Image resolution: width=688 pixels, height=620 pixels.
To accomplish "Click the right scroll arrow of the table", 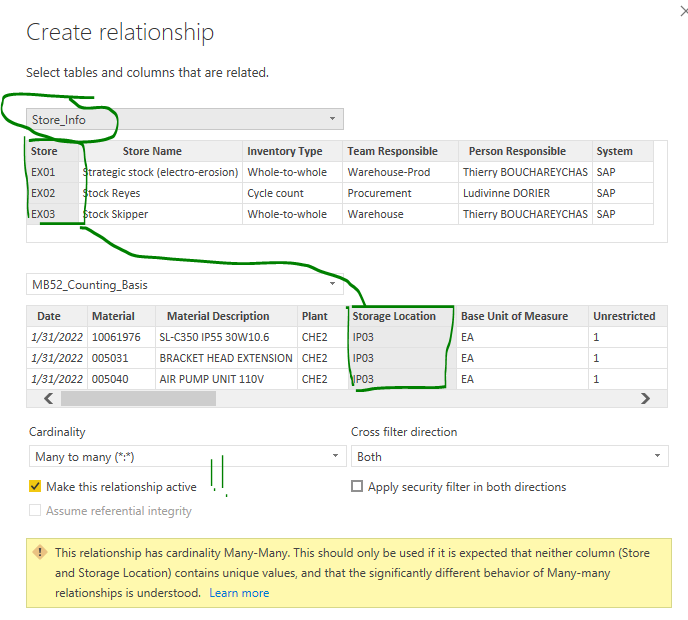I will coord(645,398).
